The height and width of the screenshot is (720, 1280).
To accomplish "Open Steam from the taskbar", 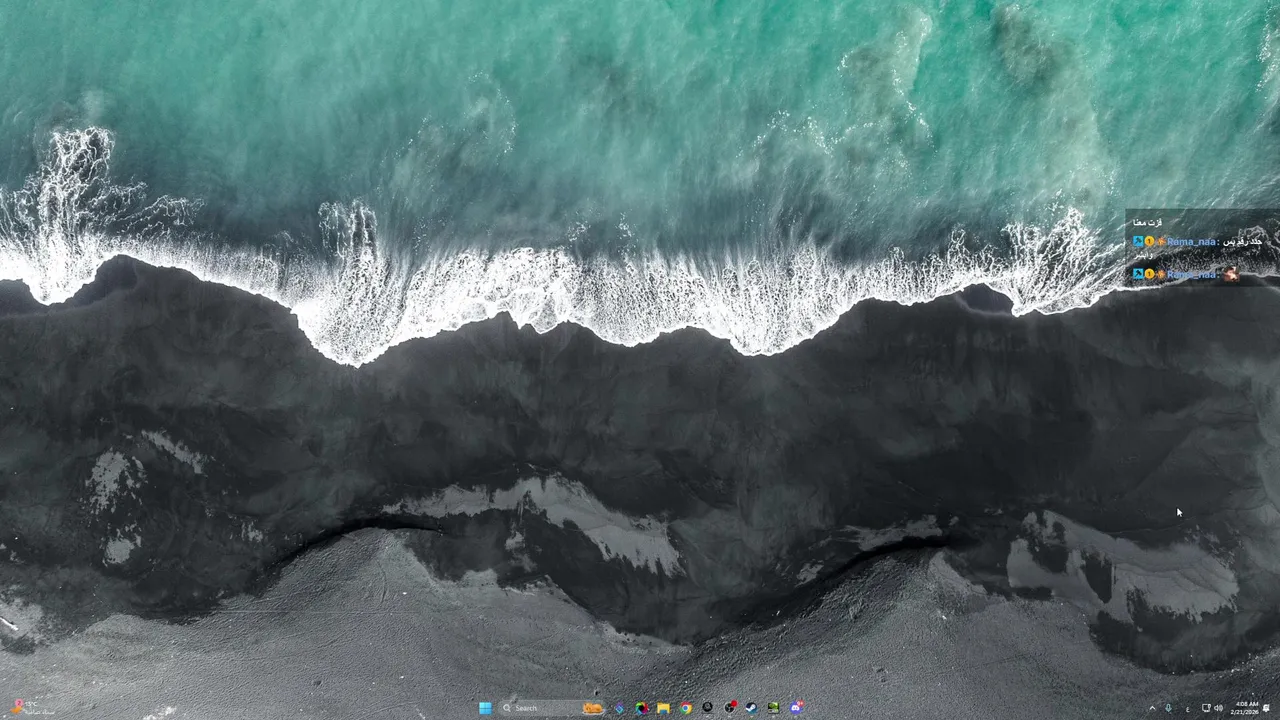I will (751, 708).
